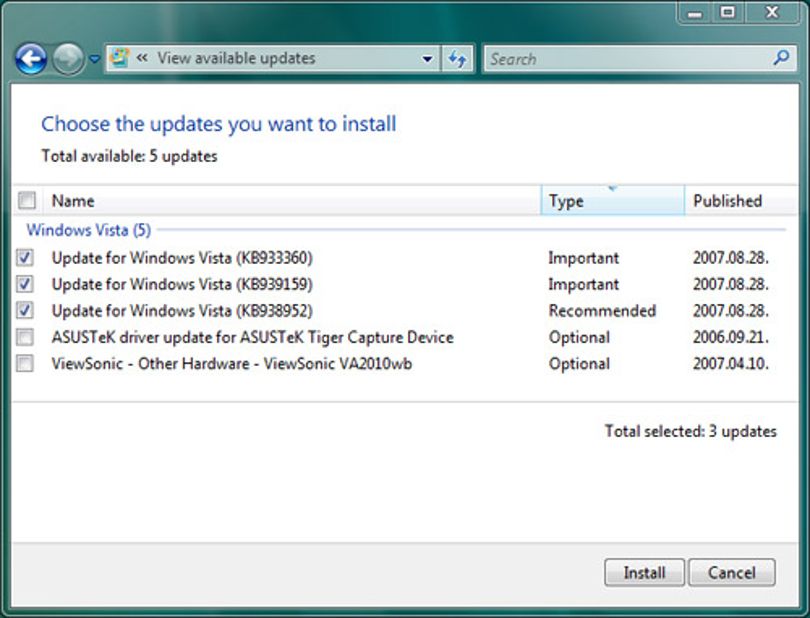Collapse the Windows Vista (5) group

[88, 230]
